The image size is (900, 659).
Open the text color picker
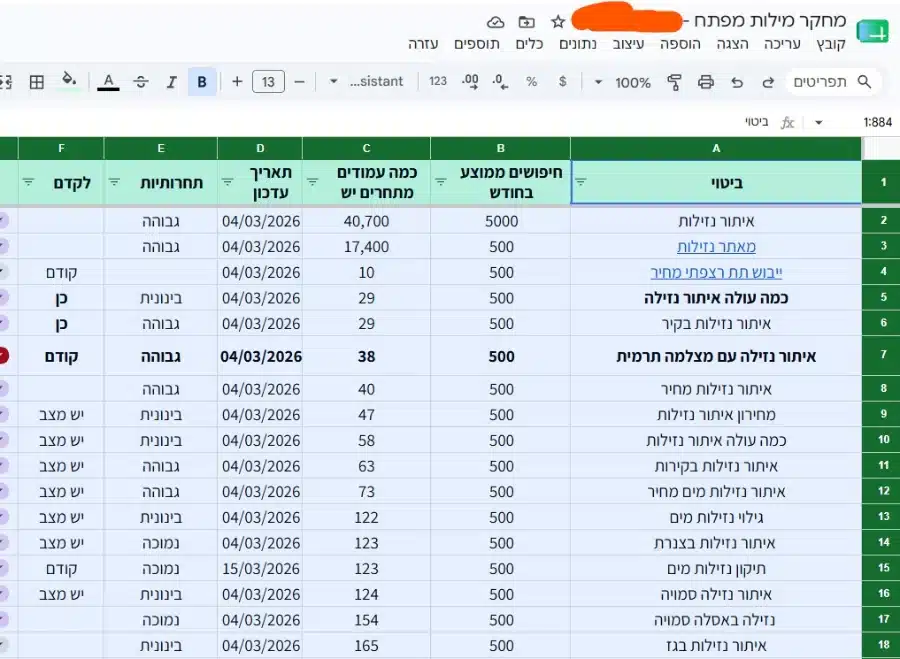108,82
